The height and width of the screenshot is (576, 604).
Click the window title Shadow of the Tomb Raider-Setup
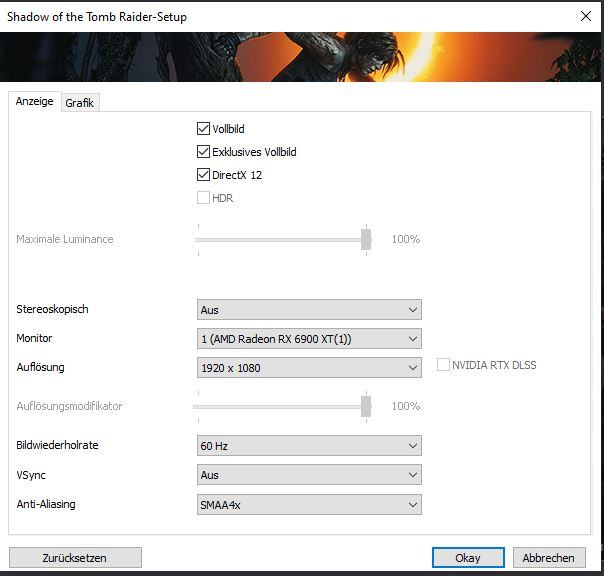point(97,17)
